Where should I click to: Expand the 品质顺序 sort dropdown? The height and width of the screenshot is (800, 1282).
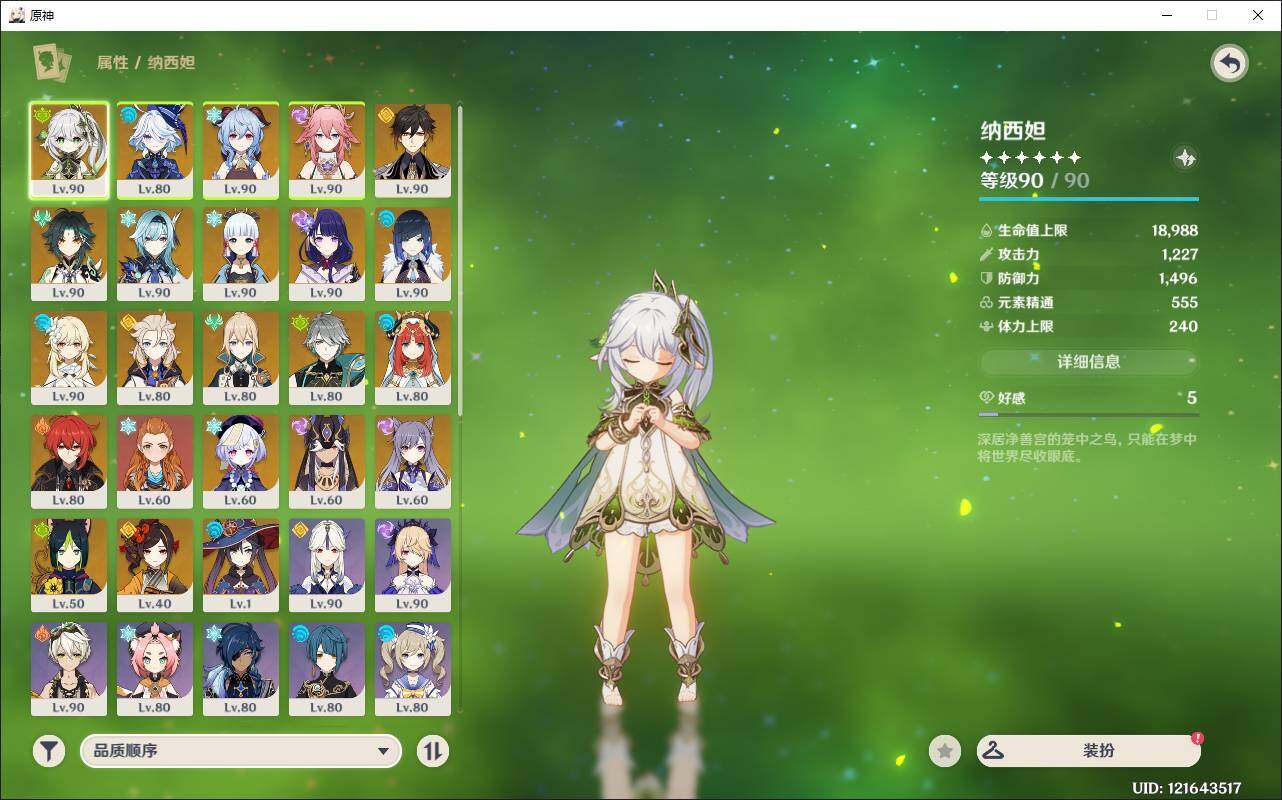coord(241,751)
